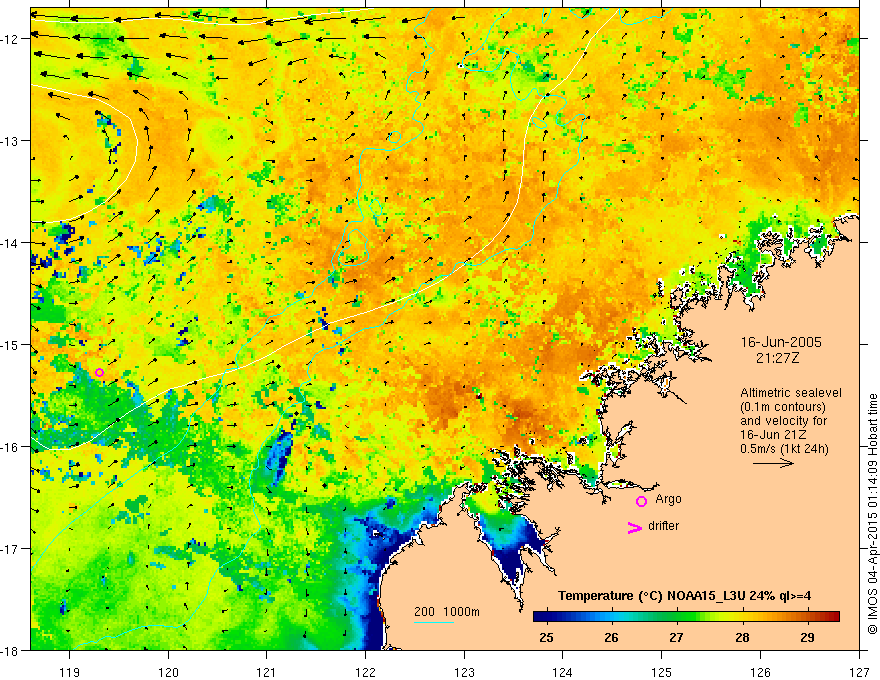Click the color bar tick label 27

(676, 637)
